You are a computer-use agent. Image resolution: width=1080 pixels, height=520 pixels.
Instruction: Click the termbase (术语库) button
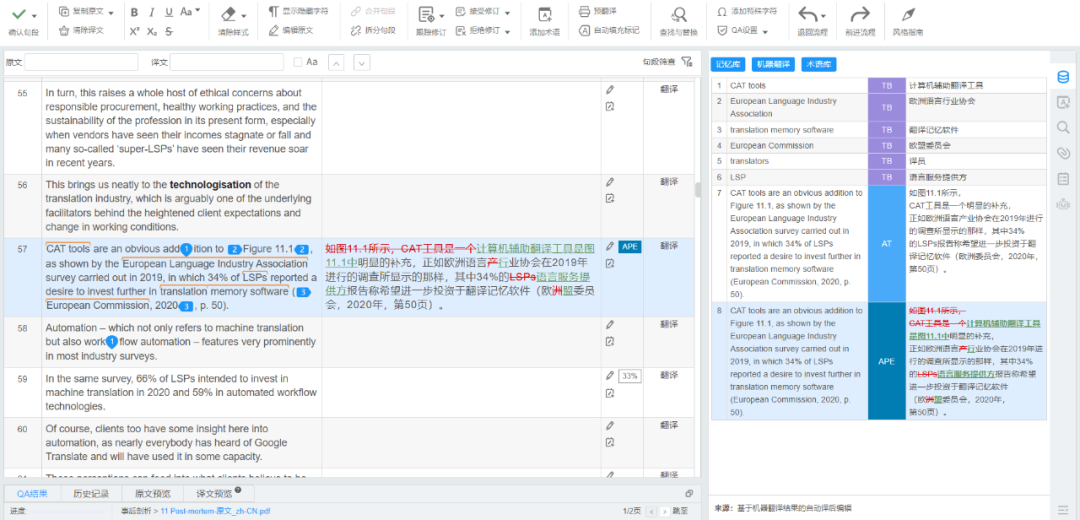point(820,64)
